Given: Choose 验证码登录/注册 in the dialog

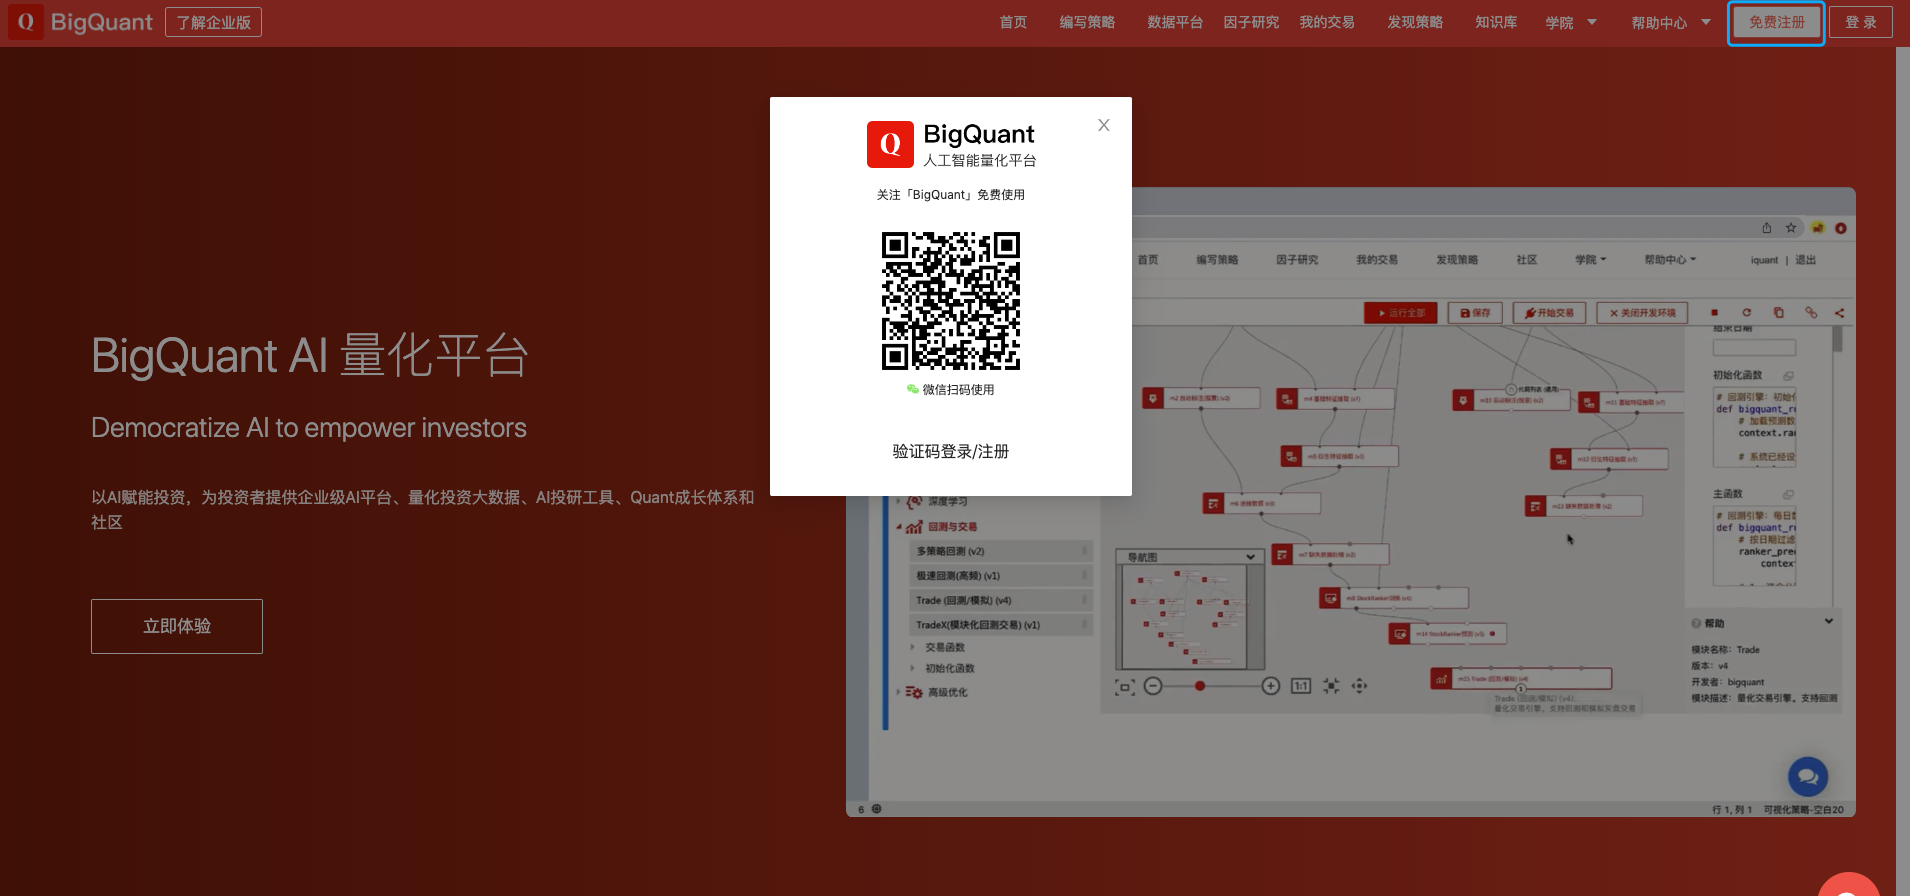Looking at the screenshot, I should pos(951,451).
